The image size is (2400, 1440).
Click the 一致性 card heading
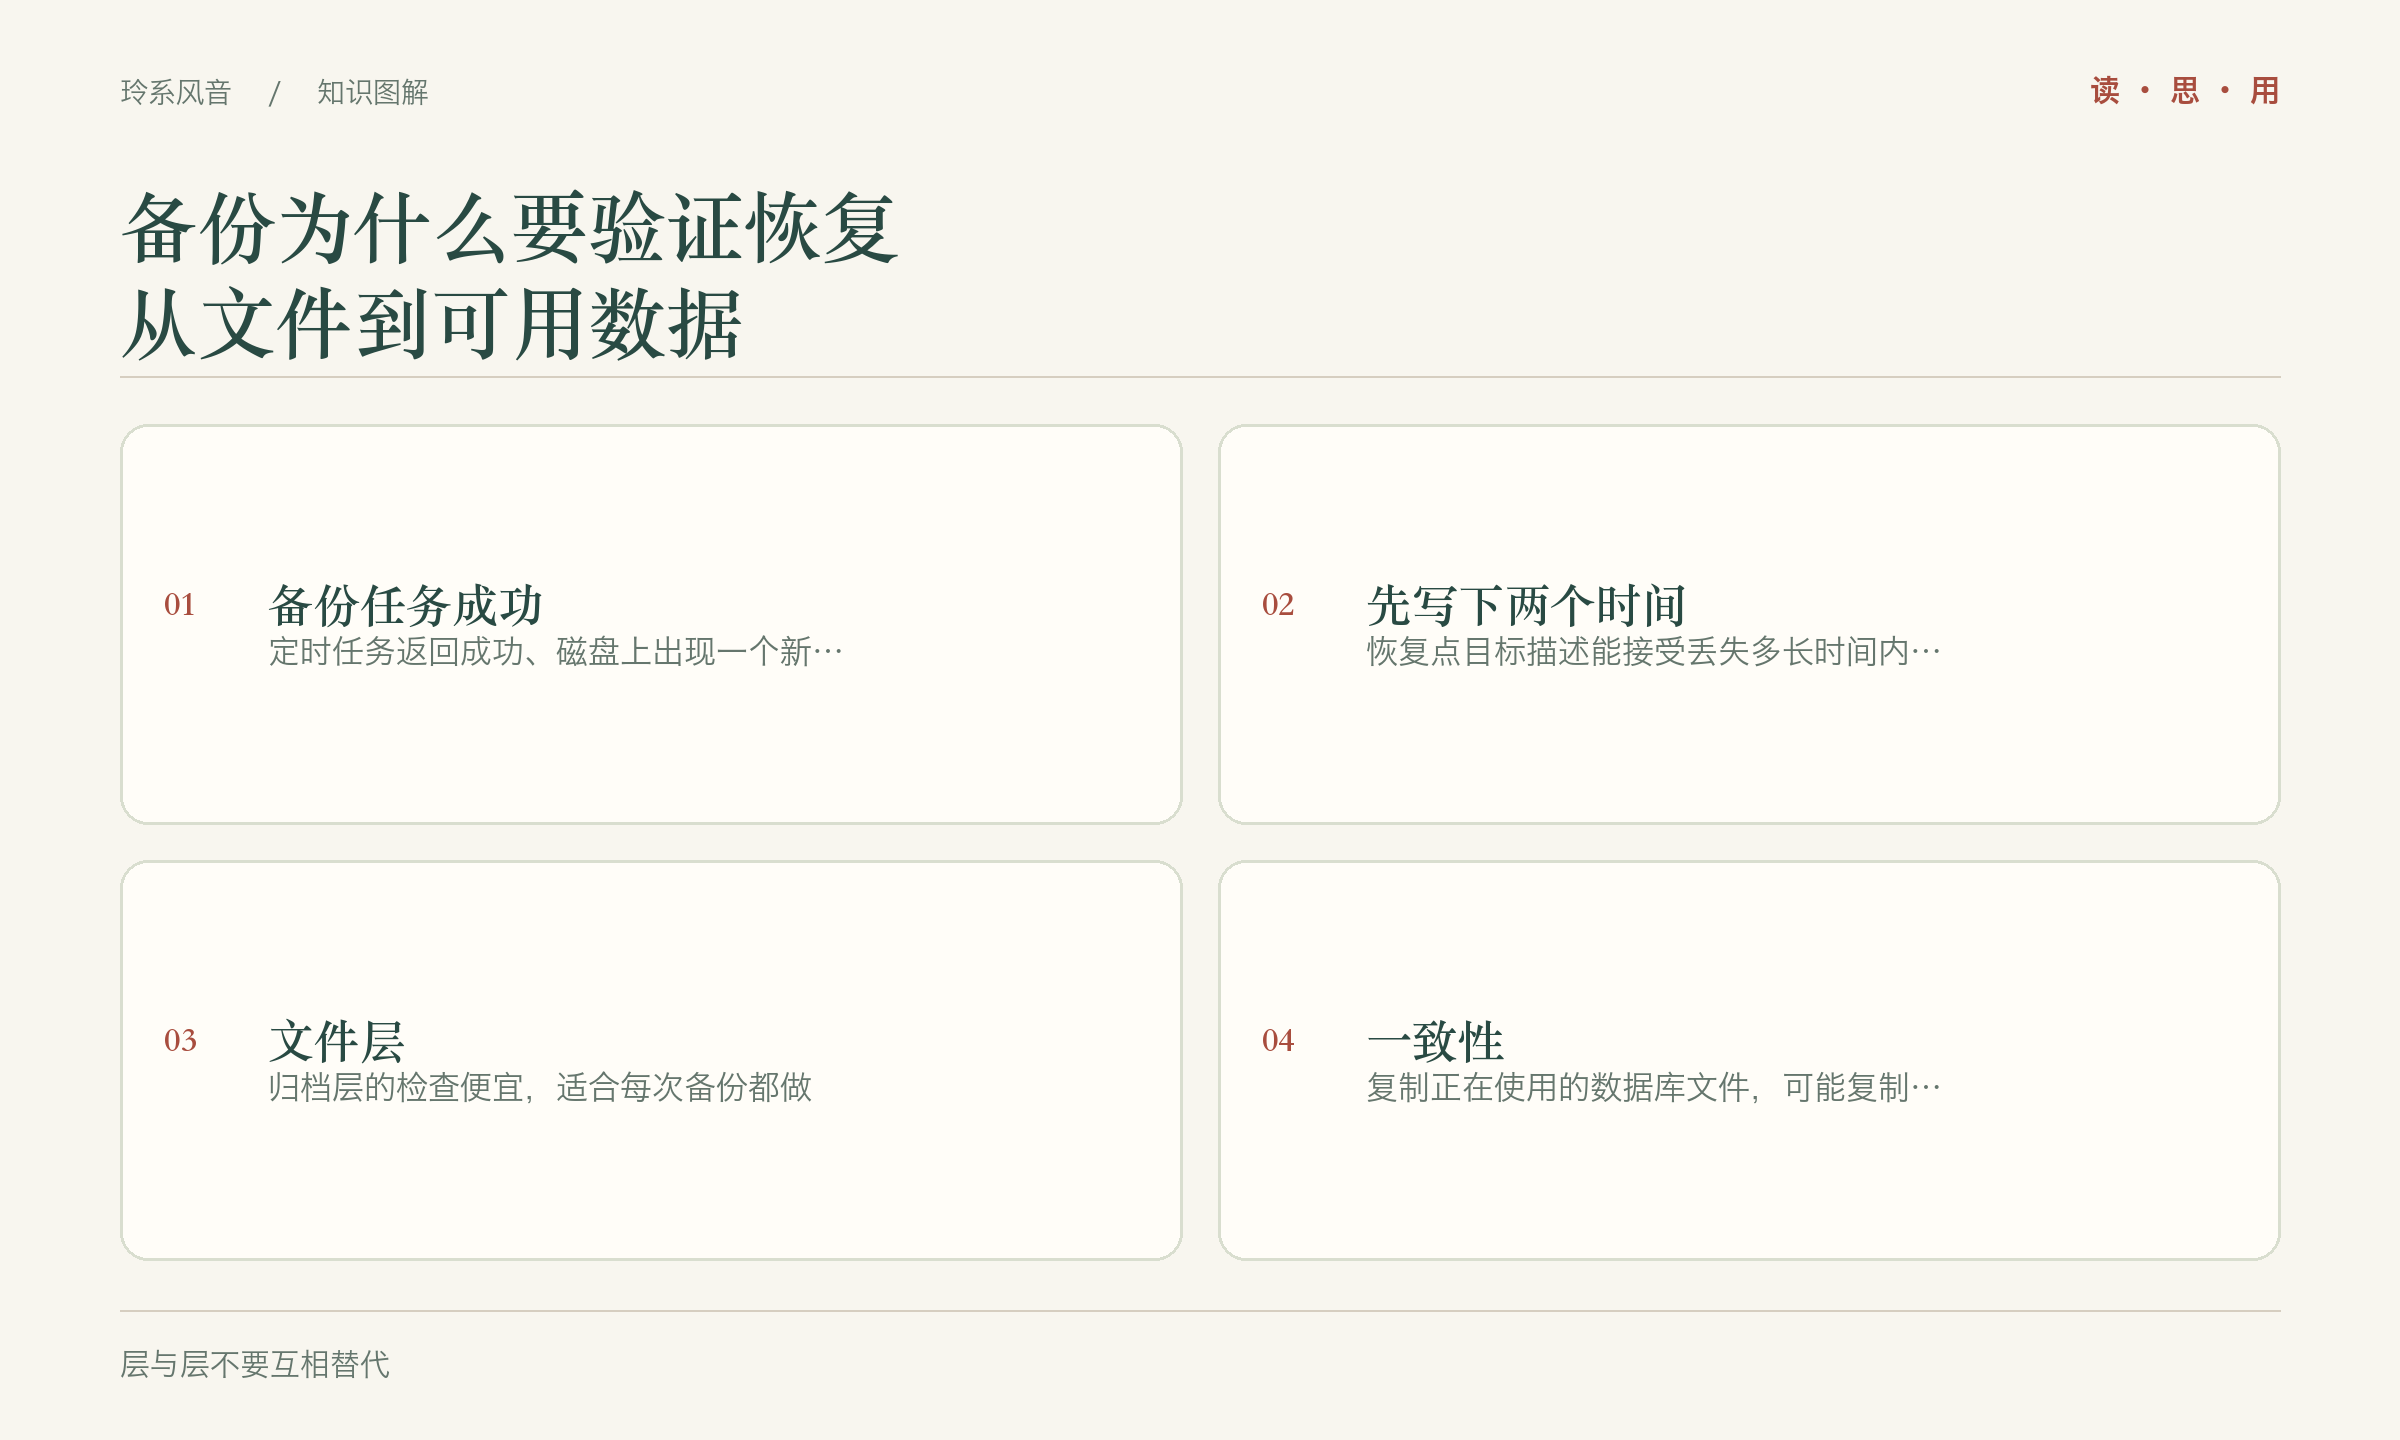(1435, 1041)
